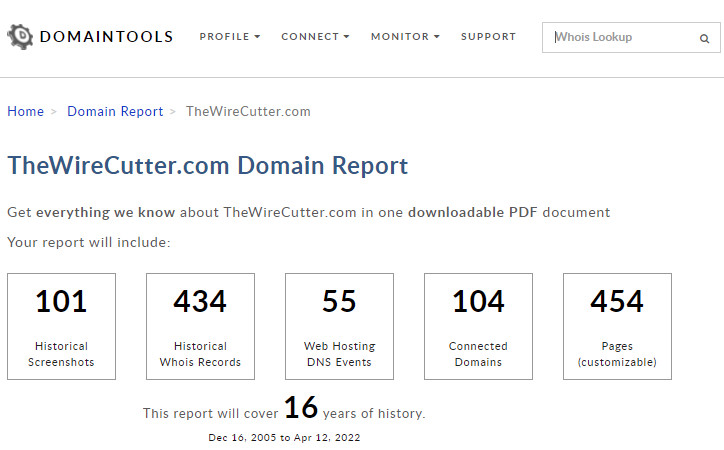Click the Dec 16, 2005 to Apr 12, 2022 date range
This screenshot has width=724, height=450.
pos(284,437)
